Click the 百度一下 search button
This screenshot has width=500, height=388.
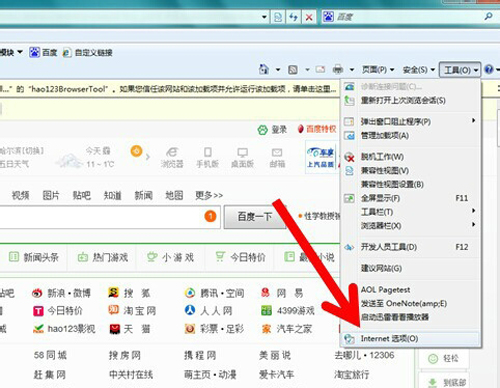[x=255, y=217]
